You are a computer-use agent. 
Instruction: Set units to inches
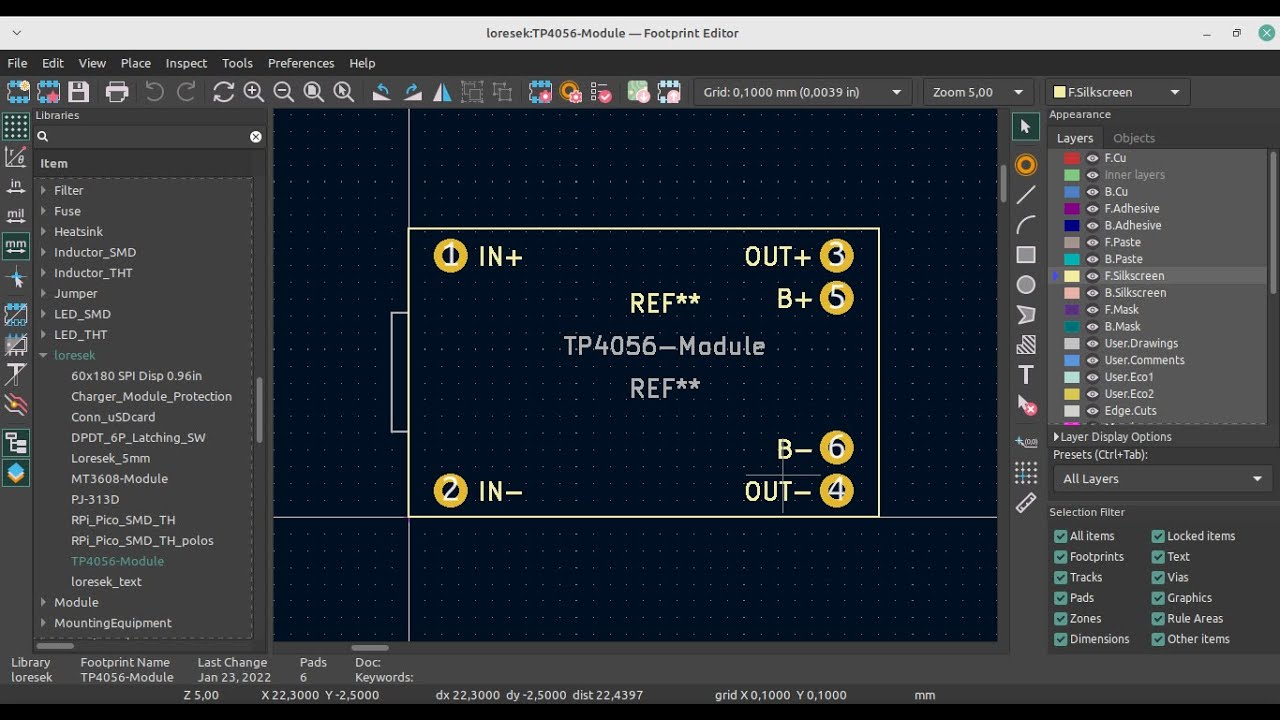(16, 186)
